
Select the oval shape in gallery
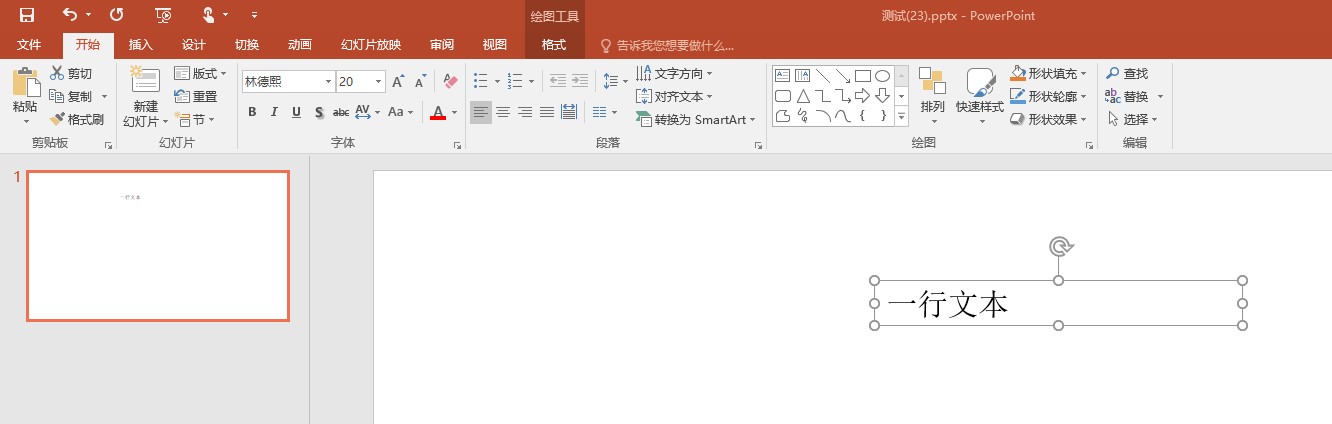(x=883, y=75)
